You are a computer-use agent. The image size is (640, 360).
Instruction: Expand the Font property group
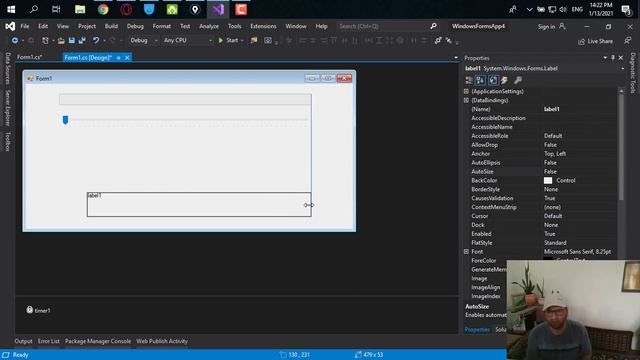click(x=466, y=252)
